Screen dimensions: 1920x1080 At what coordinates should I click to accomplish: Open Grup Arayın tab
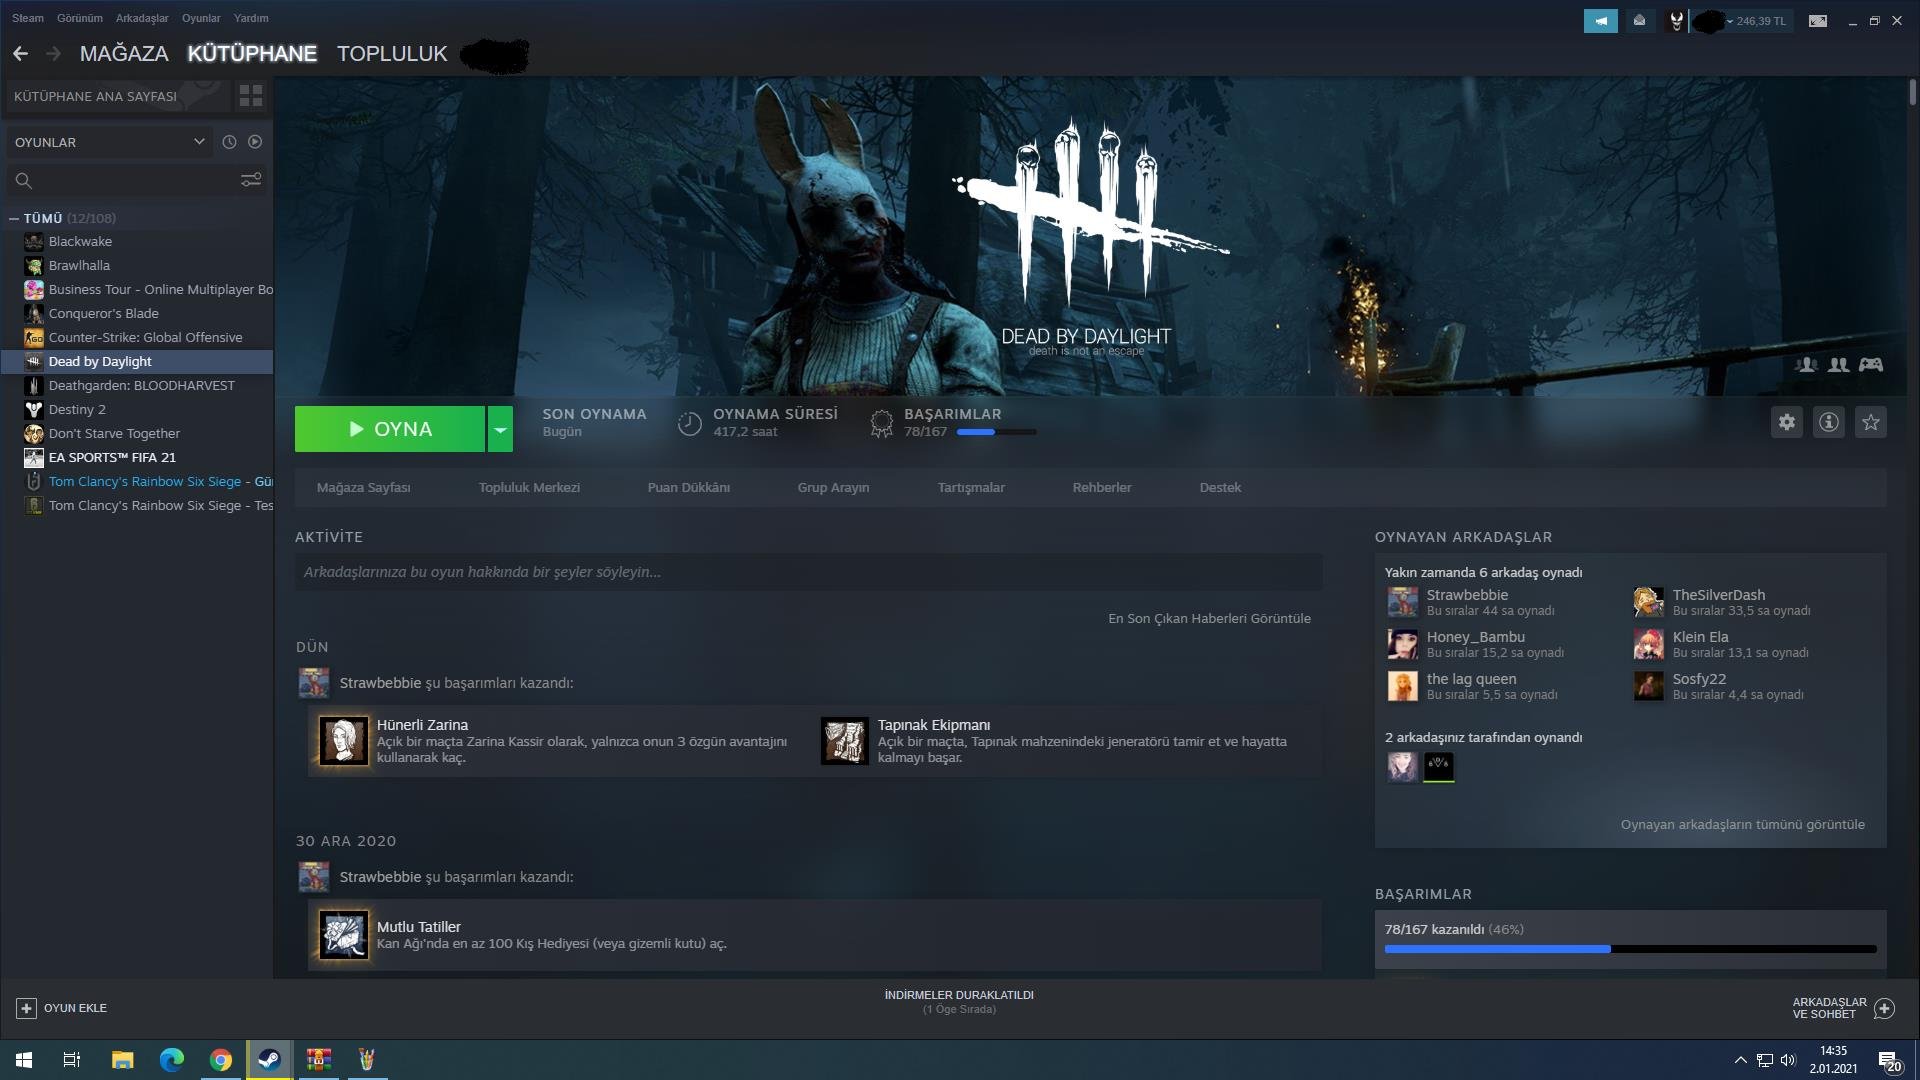pos(833,487)
